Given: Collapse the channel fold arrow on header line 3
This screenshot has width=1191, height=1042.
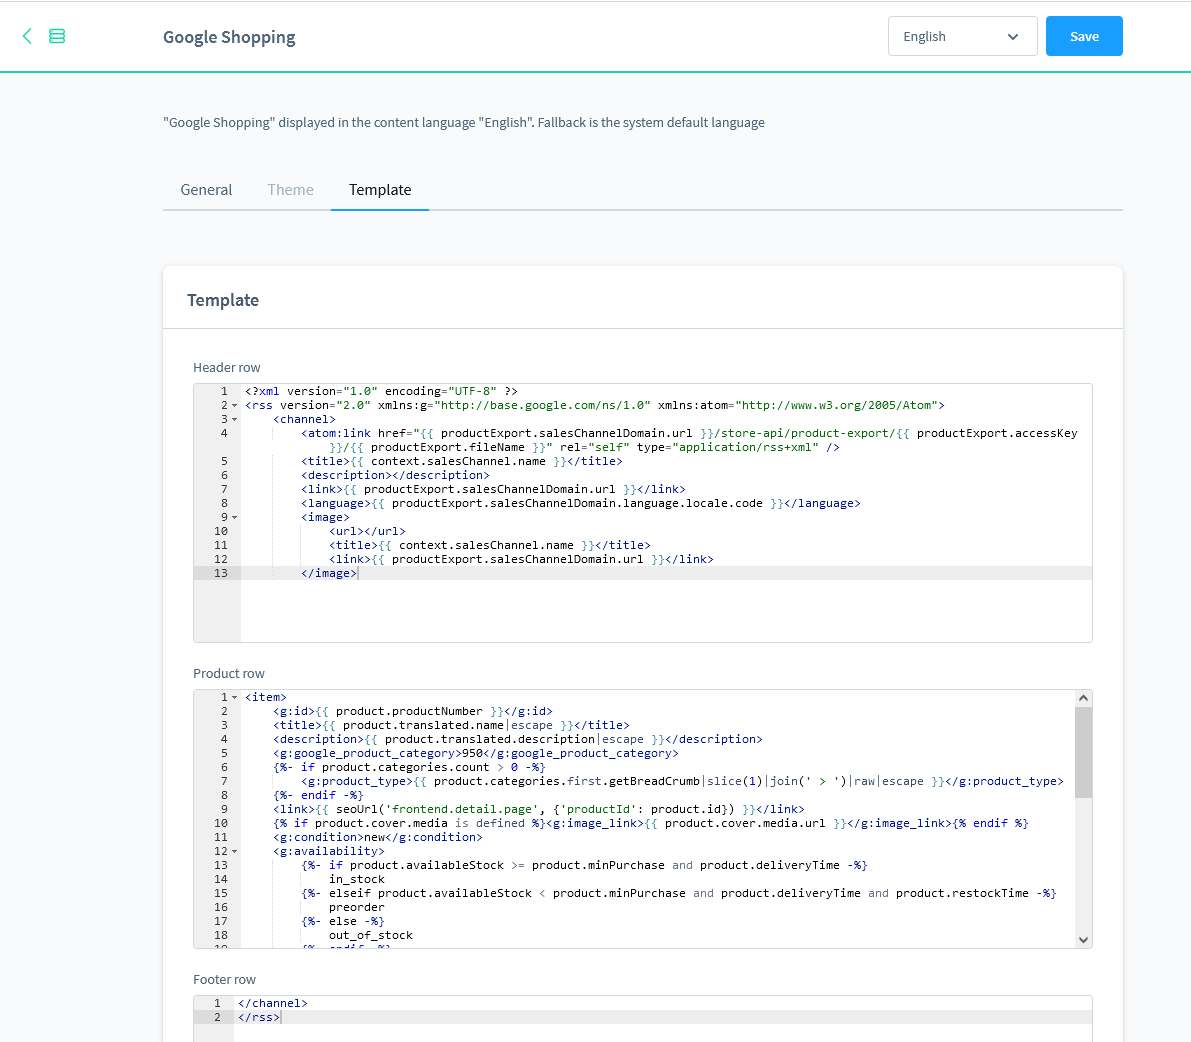Looking at the screenshot, I should (235, 419).
